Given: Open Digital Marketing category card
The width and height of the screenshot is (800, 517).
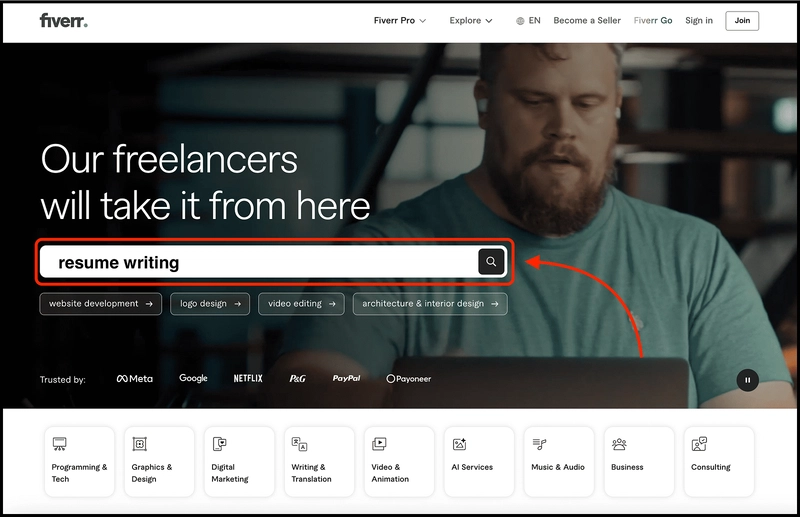Looking at the screenshot, I should coord(239,461).
